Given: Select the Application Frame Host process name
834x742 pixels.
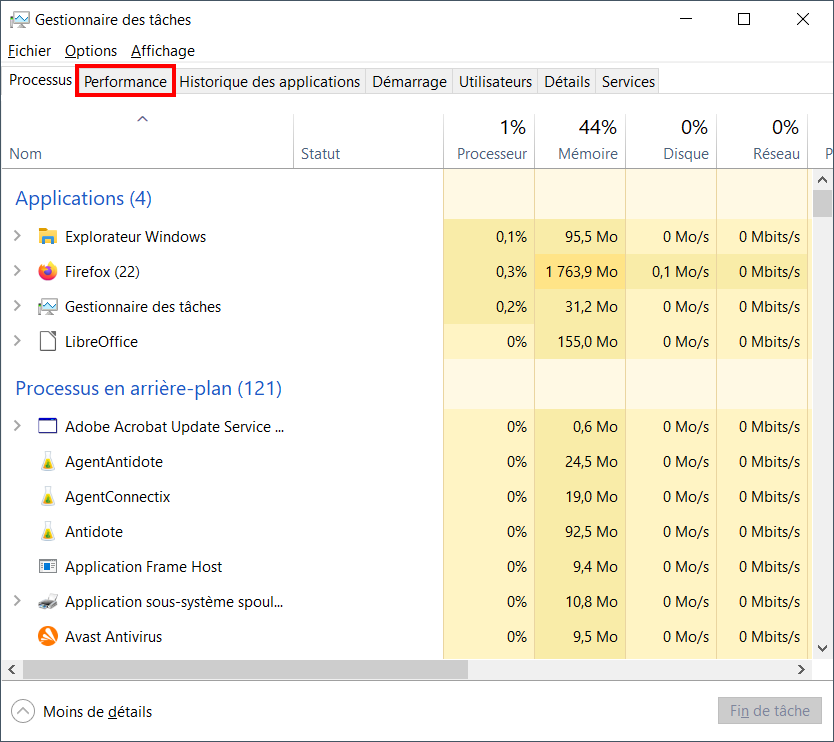Looking at the screenshot, I should 144,567.
